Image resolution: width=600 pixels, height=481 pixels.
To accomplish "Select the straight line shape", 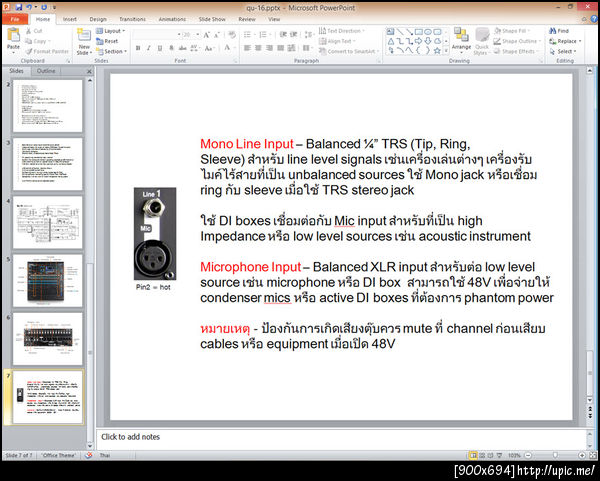I will (400, 32).
